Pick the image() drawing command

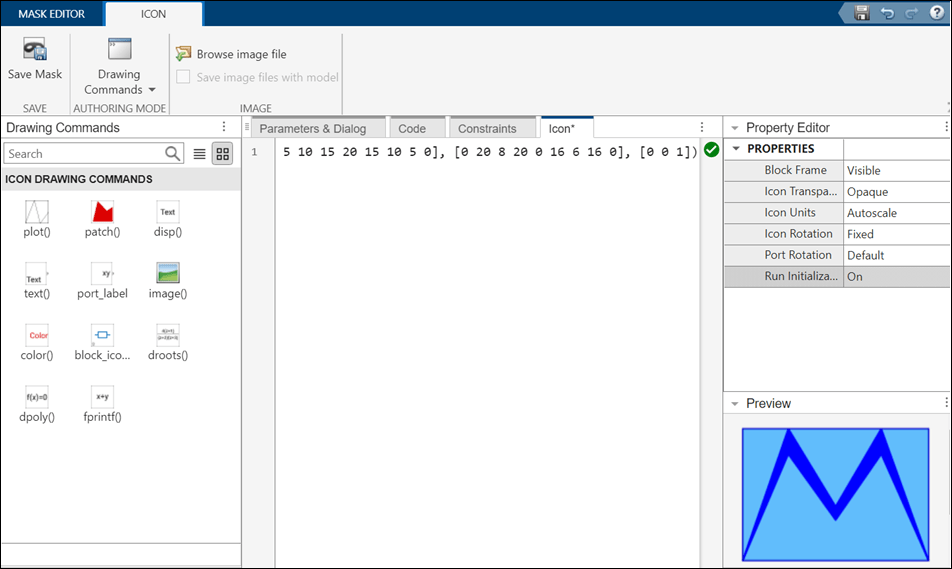click(x=167, y=273)
